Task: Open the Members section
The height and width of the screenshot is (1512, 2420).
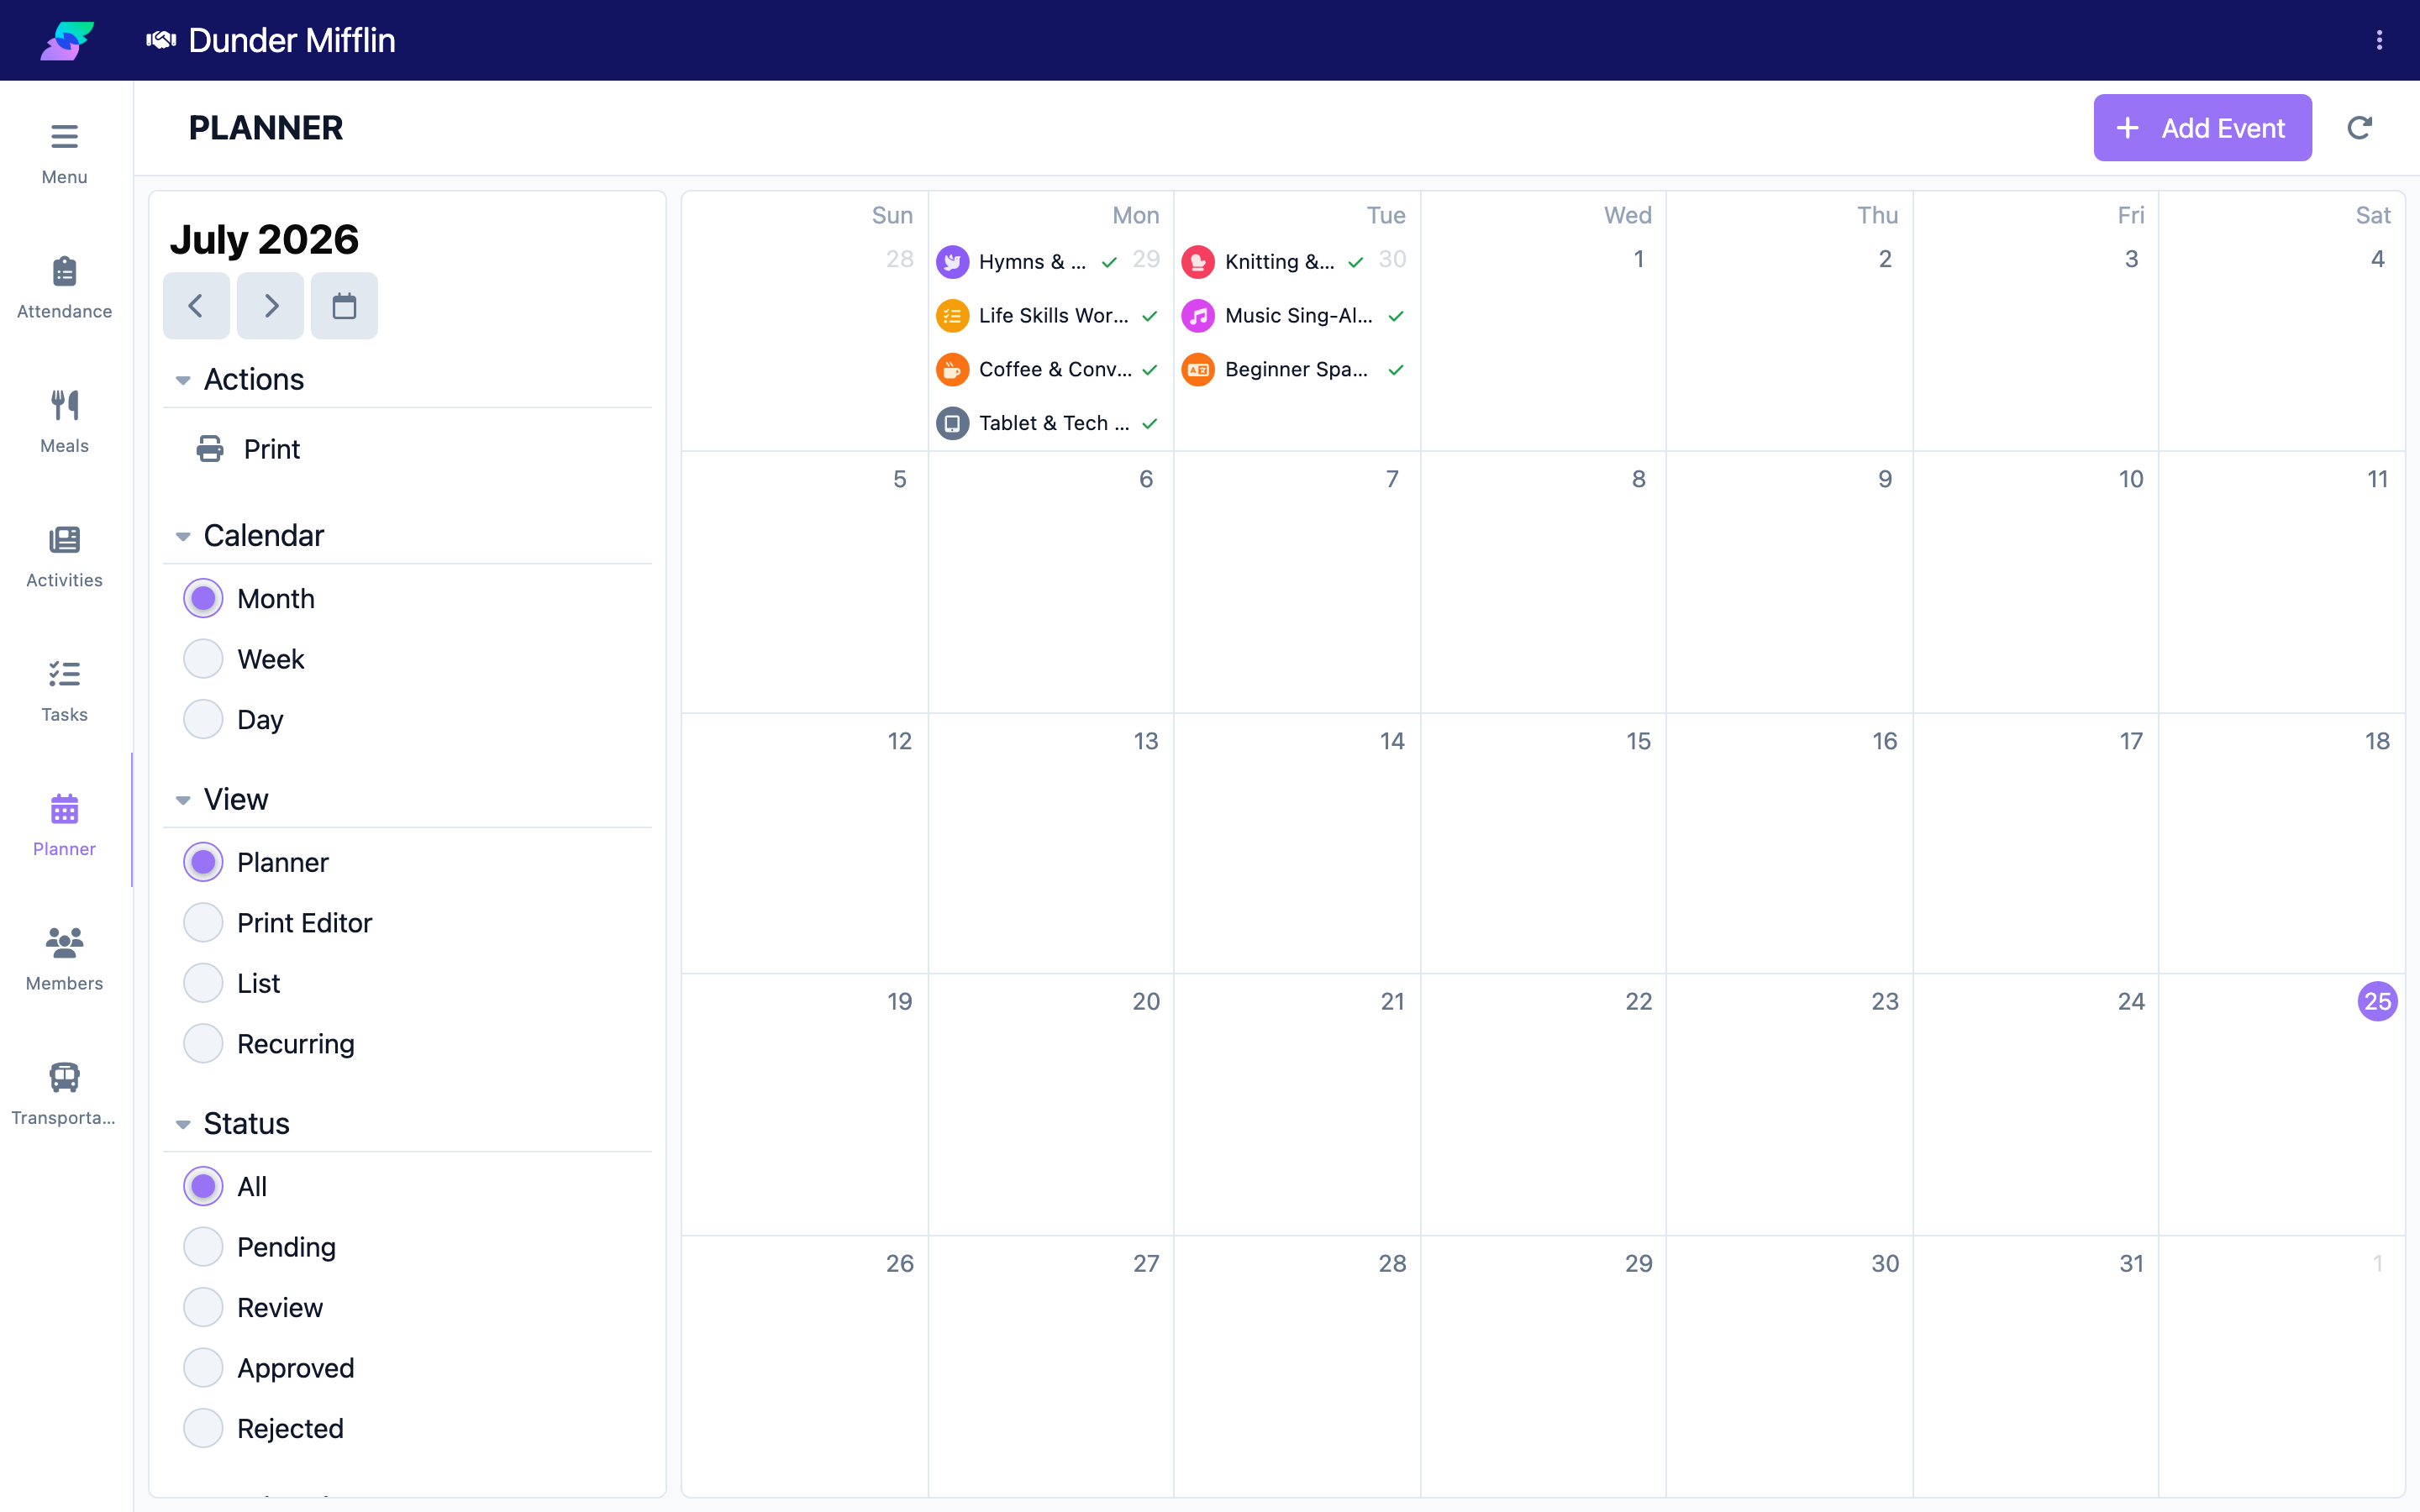Action: 64,960
